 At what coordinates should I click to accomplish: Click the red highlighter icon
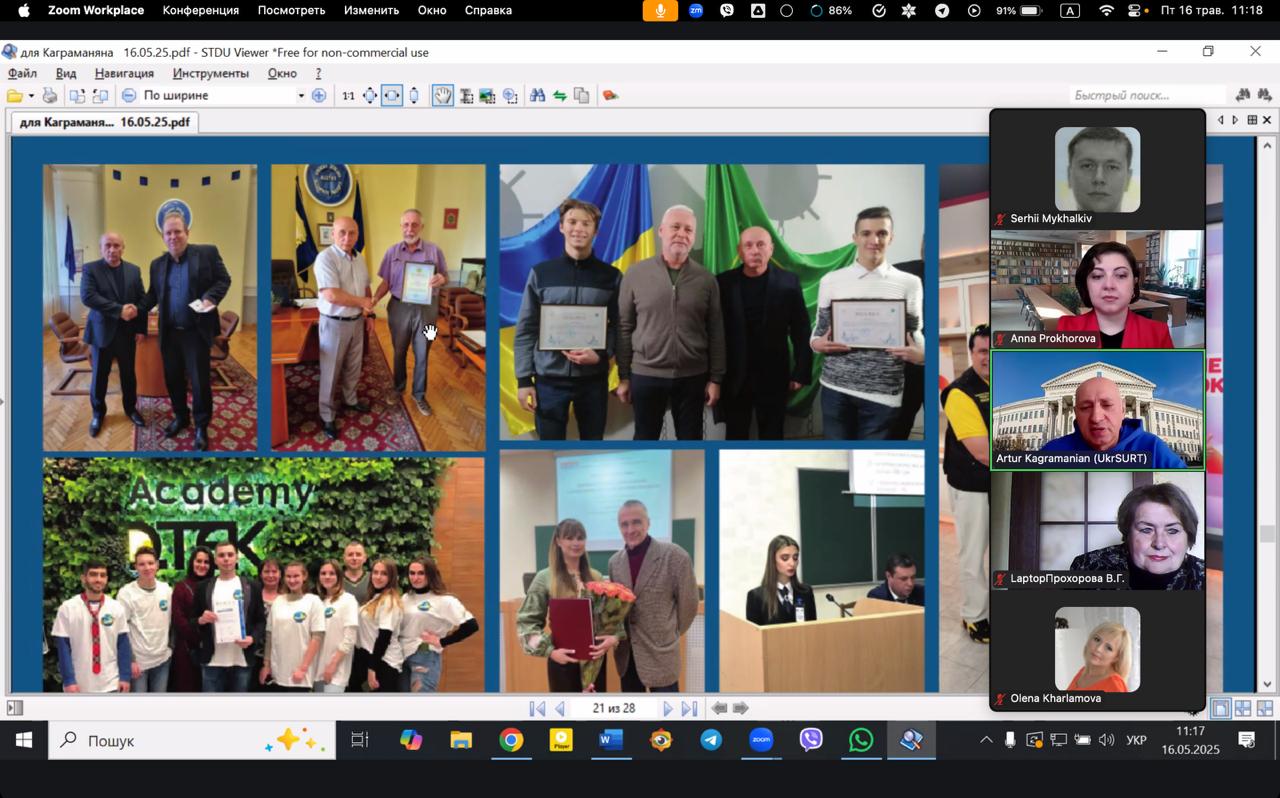click(610, 96)
